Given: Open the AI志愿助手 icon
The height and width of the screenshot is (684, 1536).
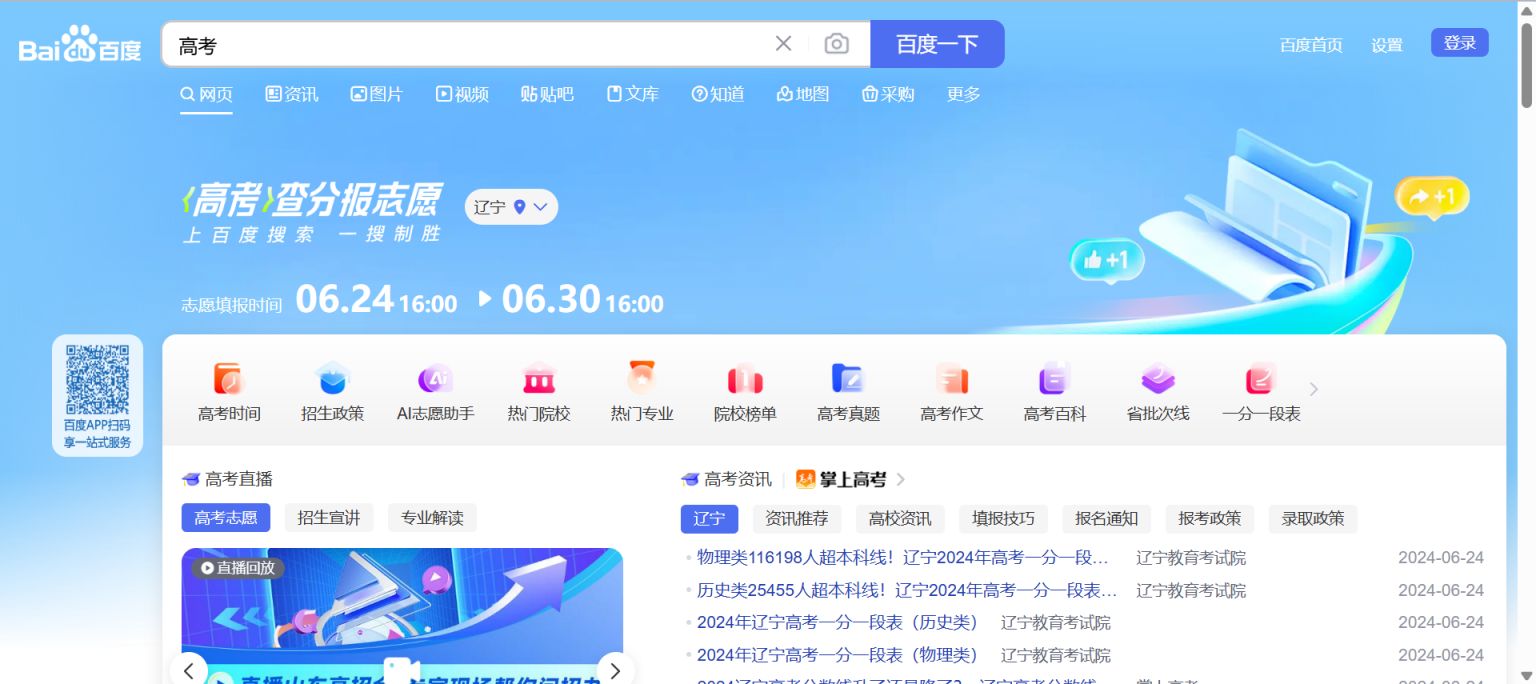Looking at the screenshot, I should point(435,392).
